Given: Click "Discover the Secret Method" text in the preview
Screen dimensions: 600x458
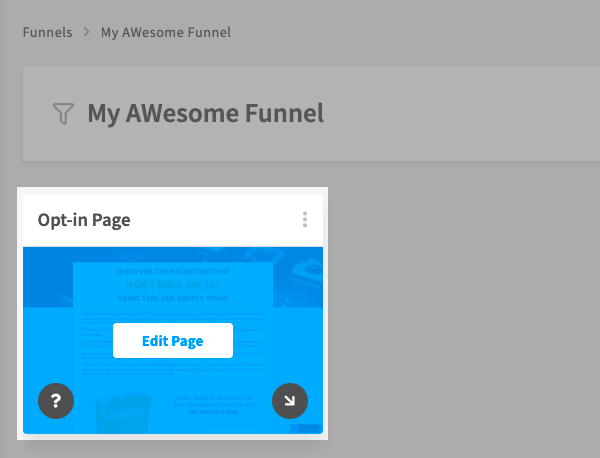Looking at the screenshot, I should (173, 272).
